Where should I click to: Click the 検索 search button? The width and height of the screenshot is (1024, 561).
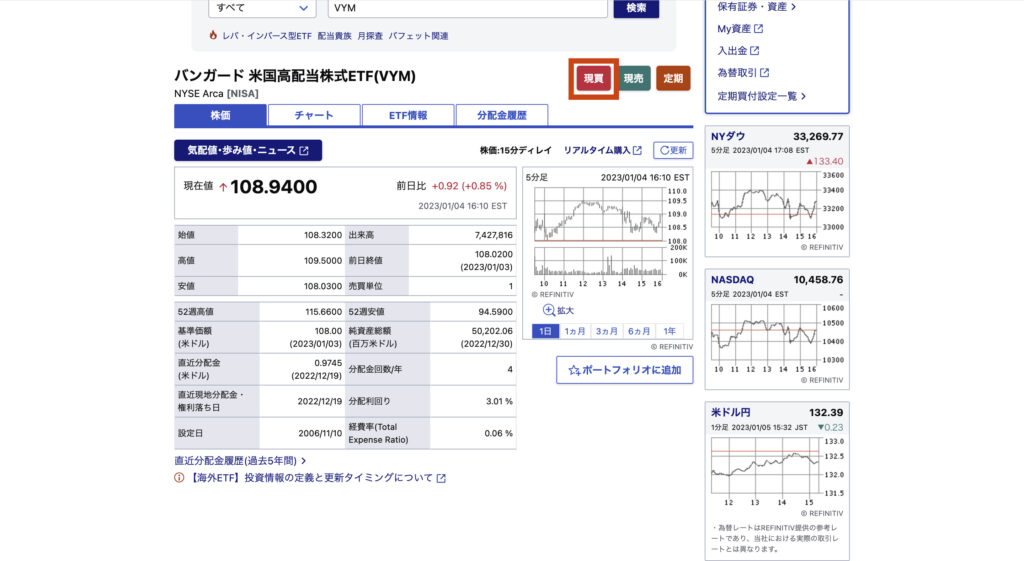(636, 8)
